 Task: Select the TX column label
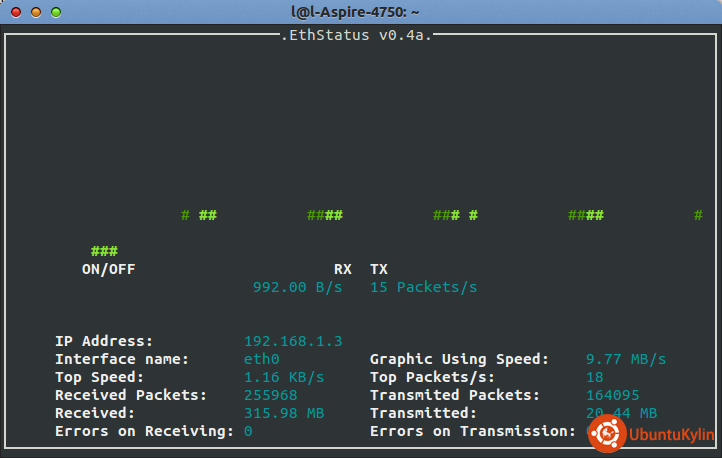[x=379, y=269]
